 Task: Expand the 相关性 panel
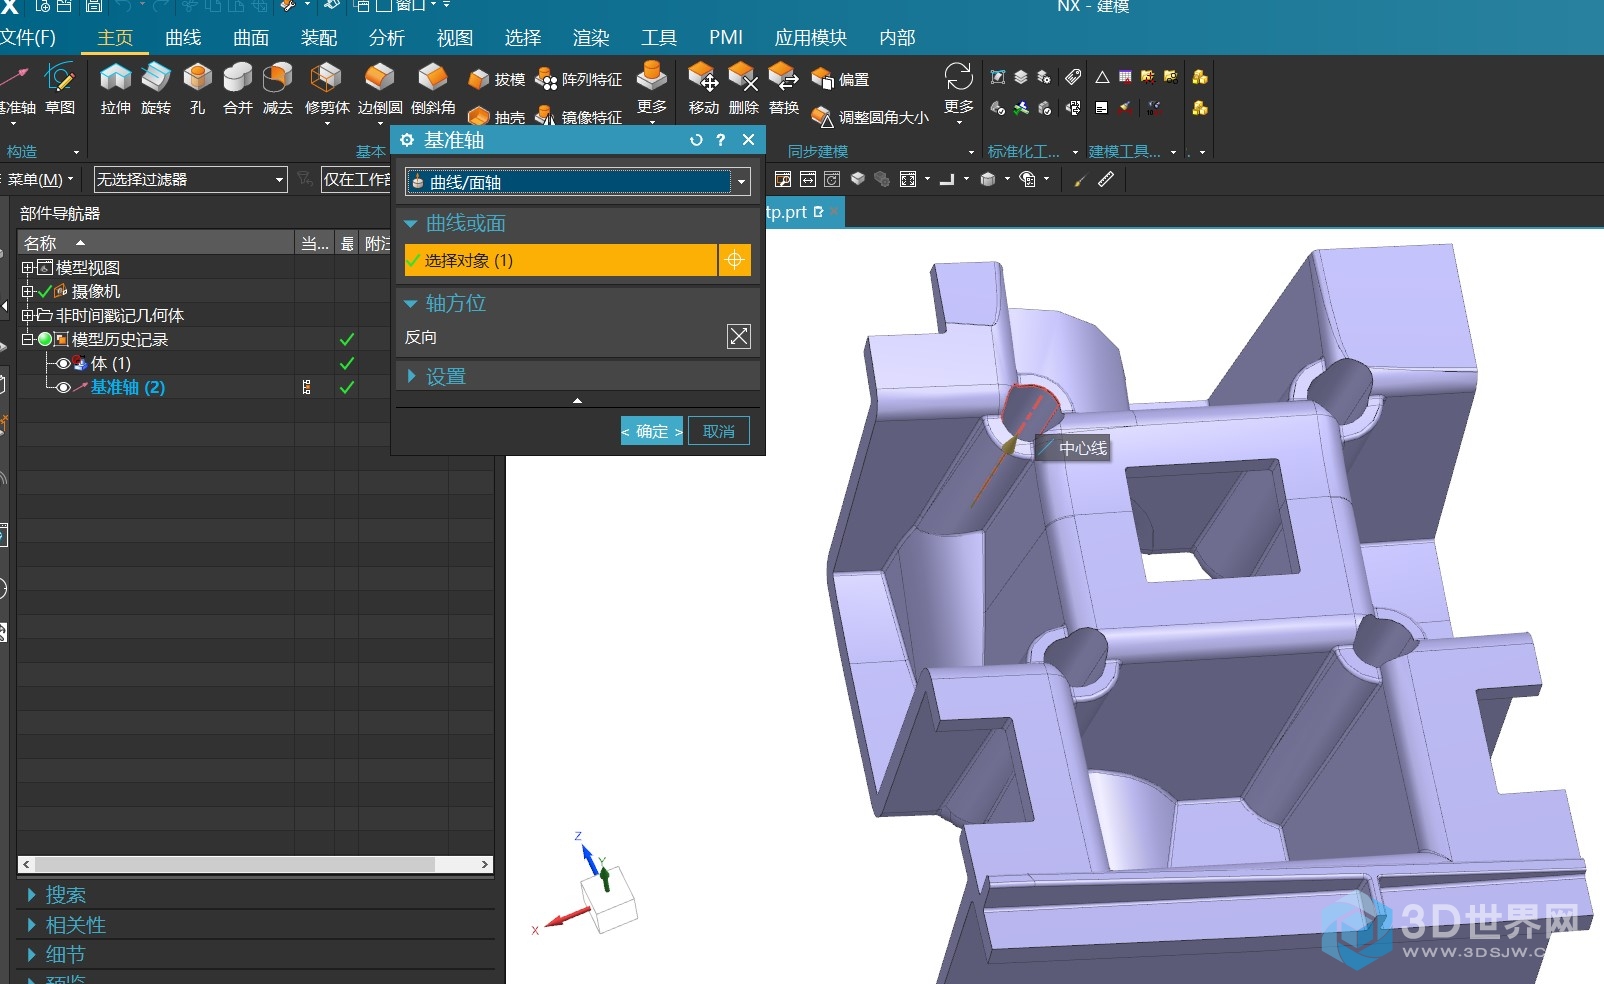(x=32, y=925)
